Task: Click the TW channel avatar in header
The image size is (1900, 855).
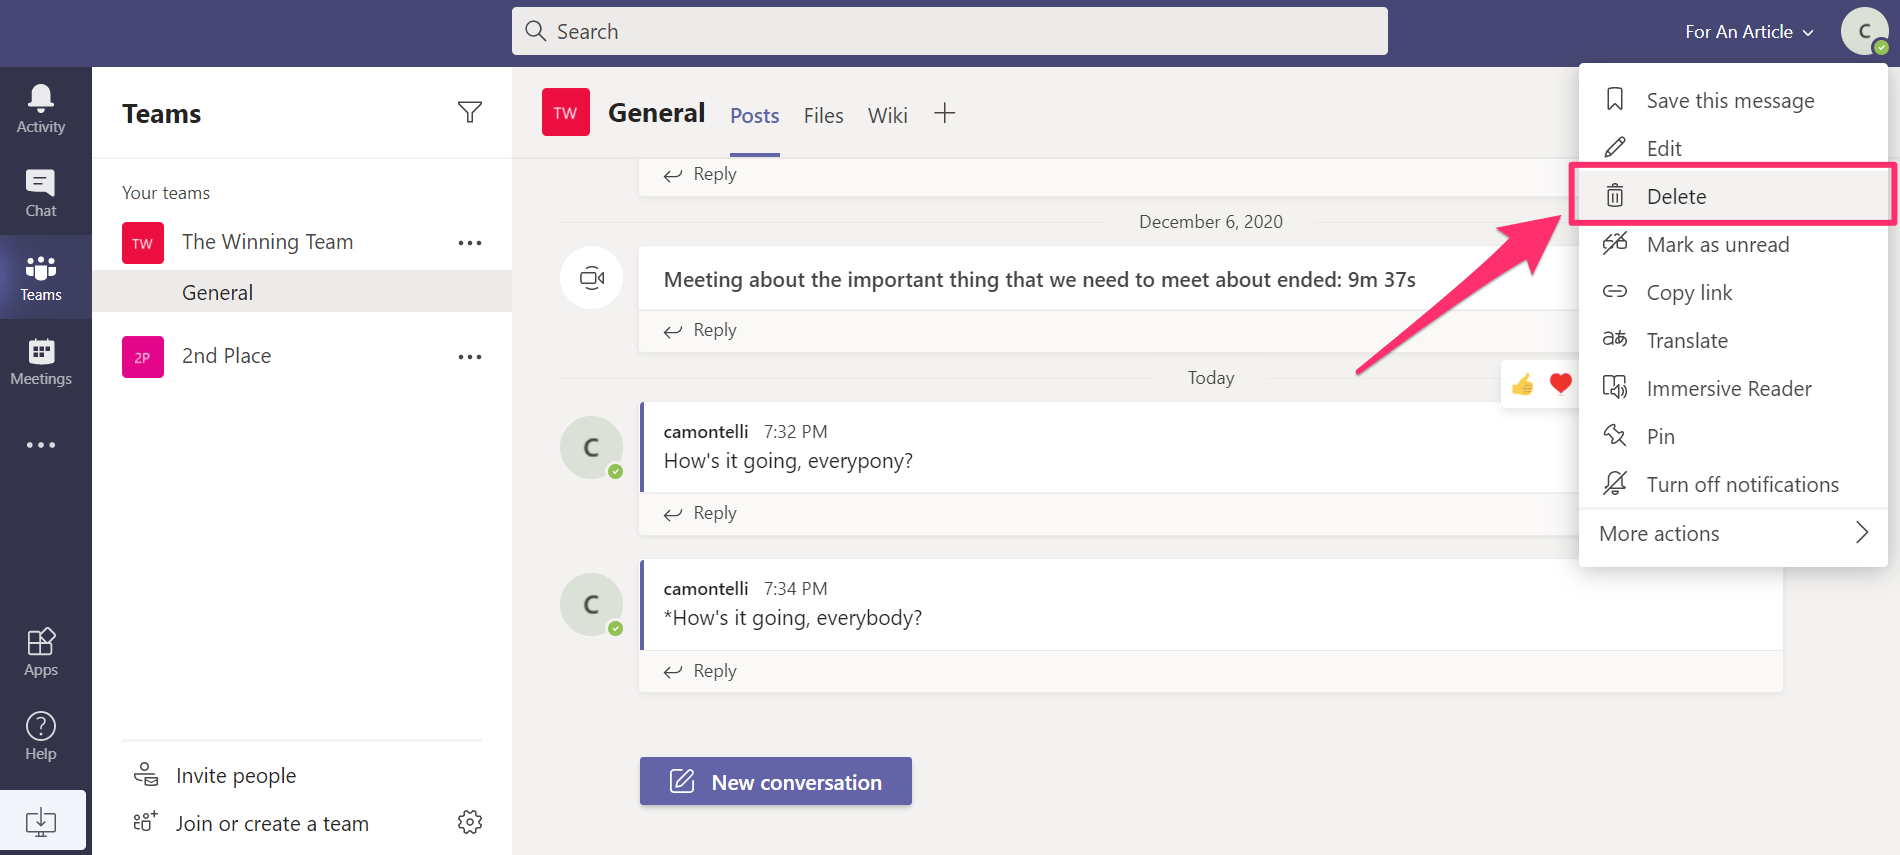Action: (x=566, y=112)
